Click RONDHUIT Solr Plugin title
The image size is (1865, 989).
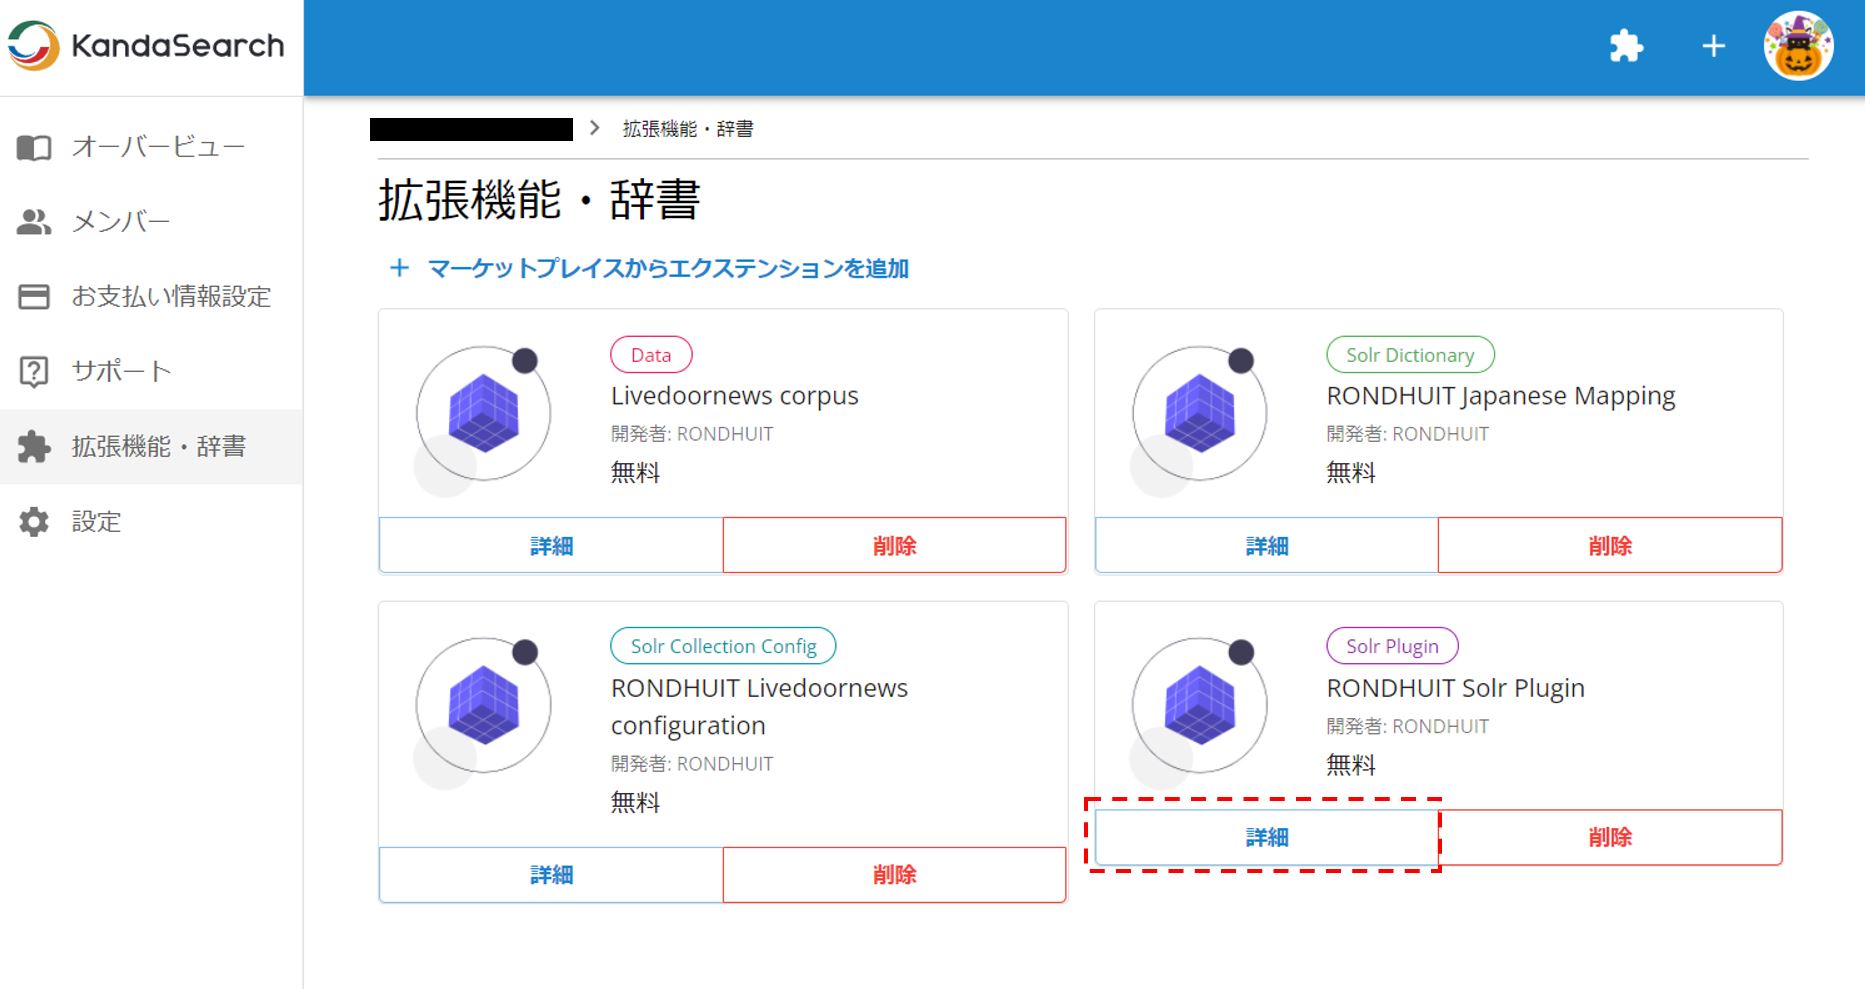1456,688
